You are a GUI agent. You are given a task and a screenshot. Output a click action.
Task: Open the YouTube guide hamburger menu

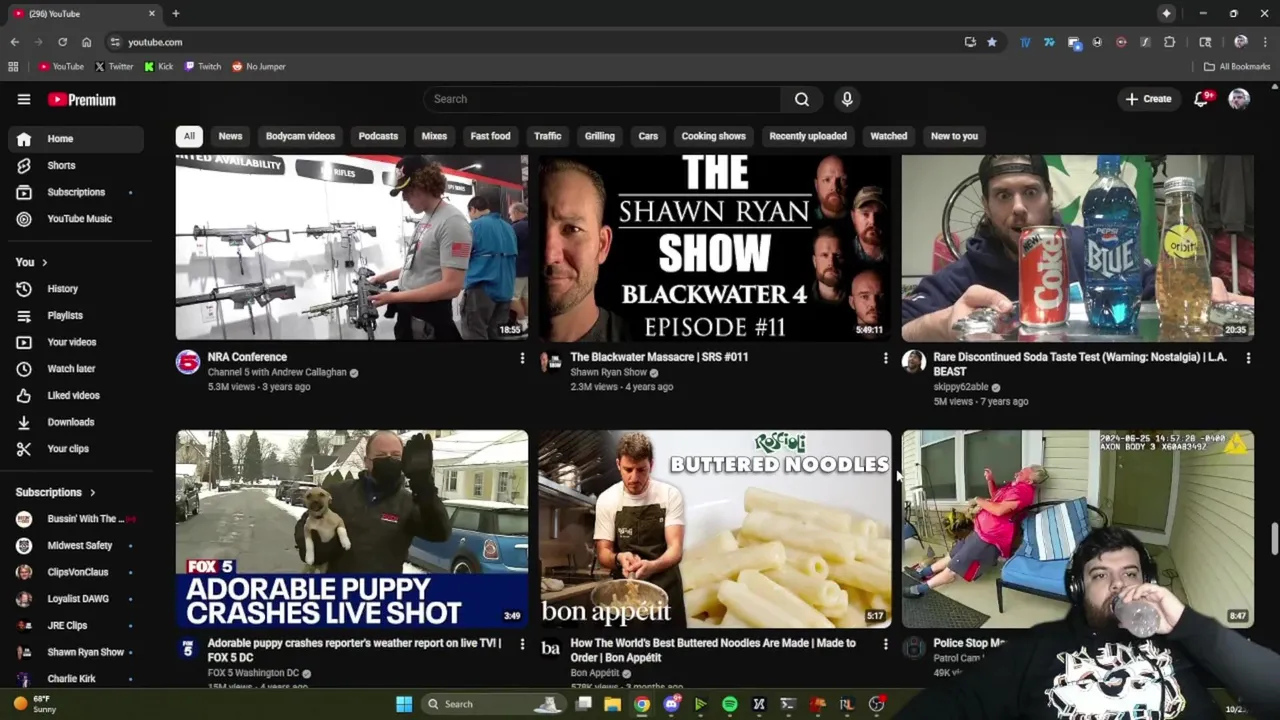click(24, 99)
